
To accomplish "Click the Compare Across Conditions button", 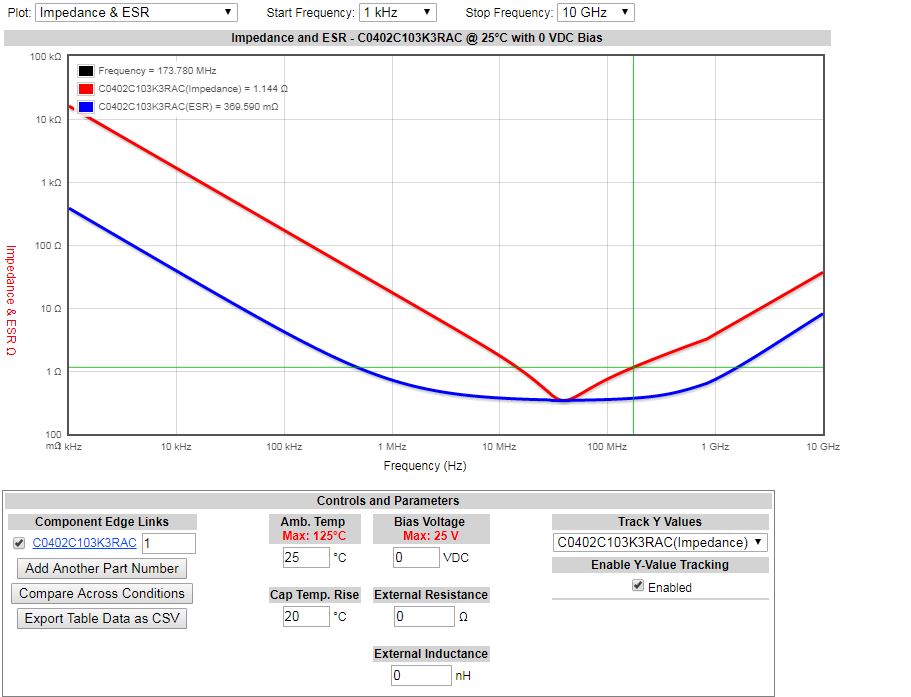I will pyautogui.click(x=104, y=593).
